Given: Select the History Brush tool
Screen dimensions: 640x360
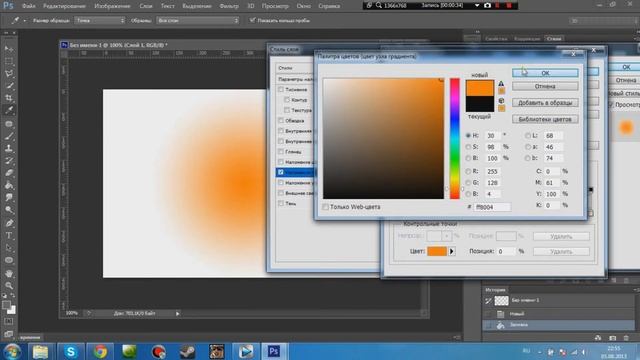Looking at the screenshot, I should click(9, 160).
